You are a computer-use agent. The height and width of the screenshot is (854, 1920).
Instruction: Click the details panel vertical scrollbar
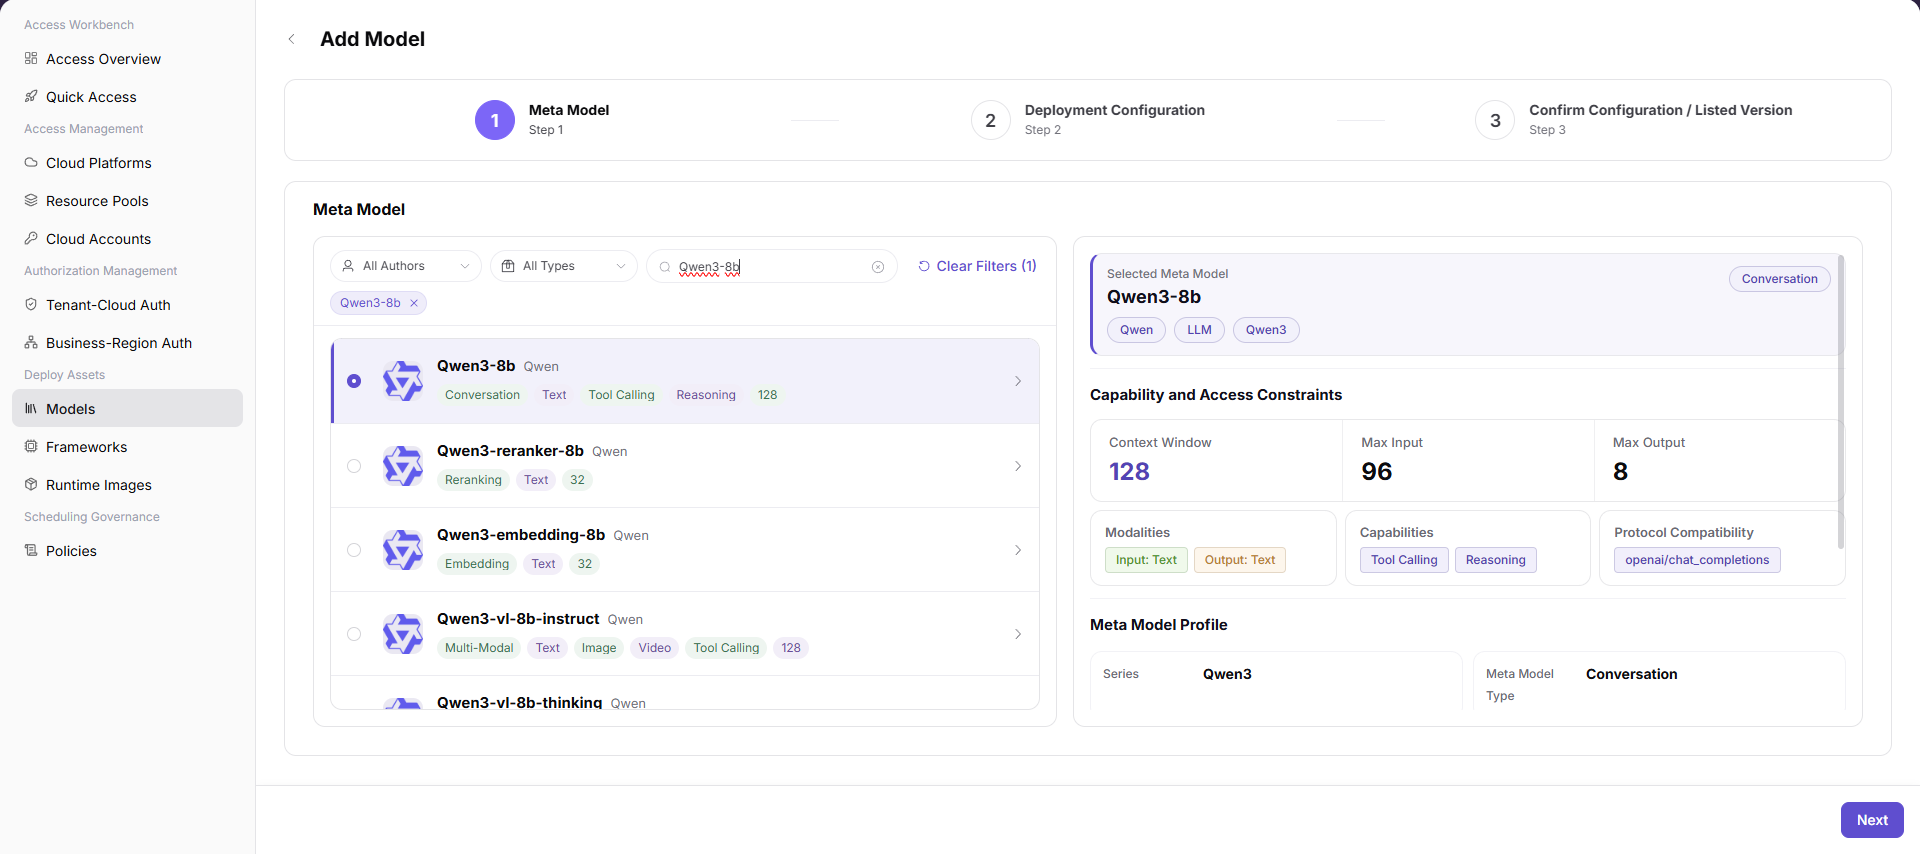(1841, 402)
